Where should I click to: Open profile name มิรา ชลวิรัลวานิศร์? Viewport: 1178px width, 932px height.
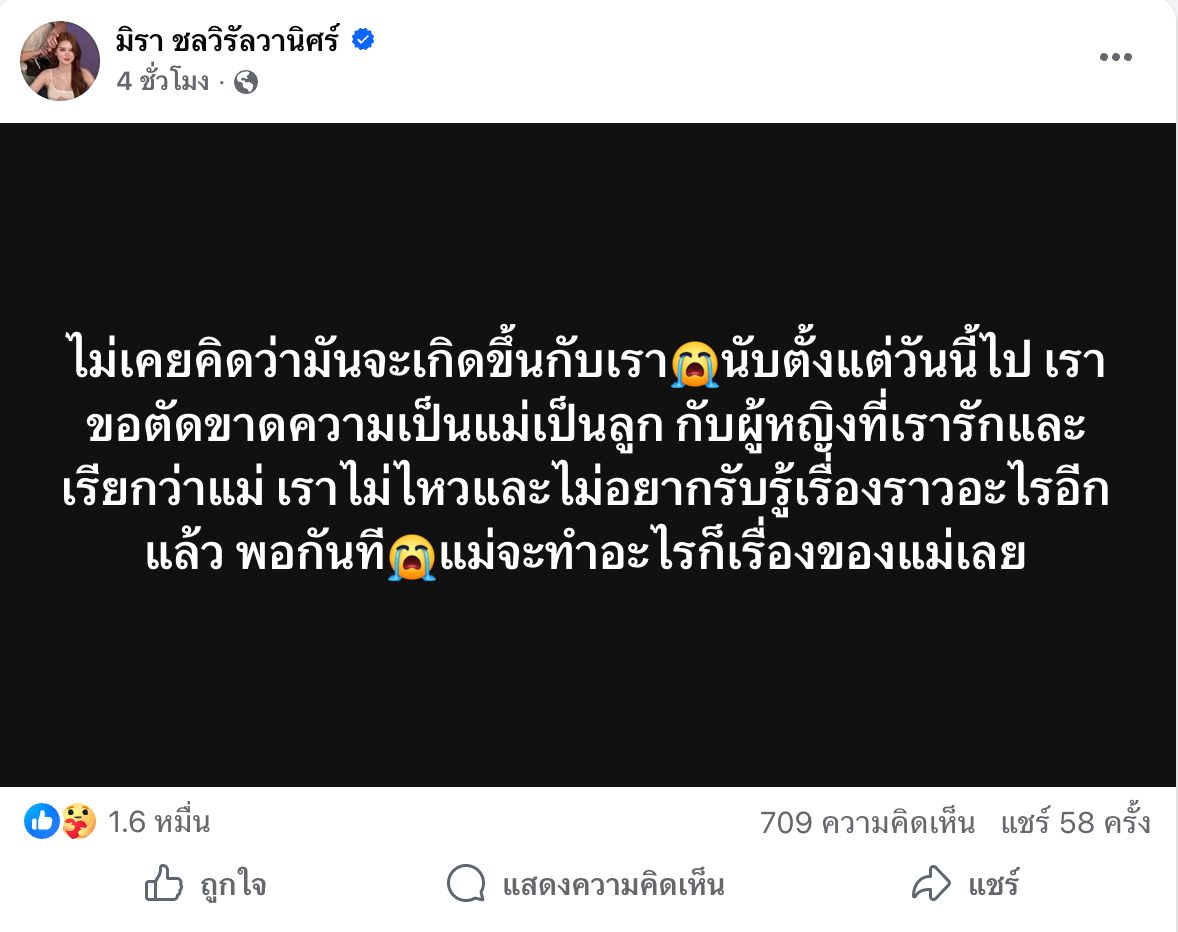(227, 41)
